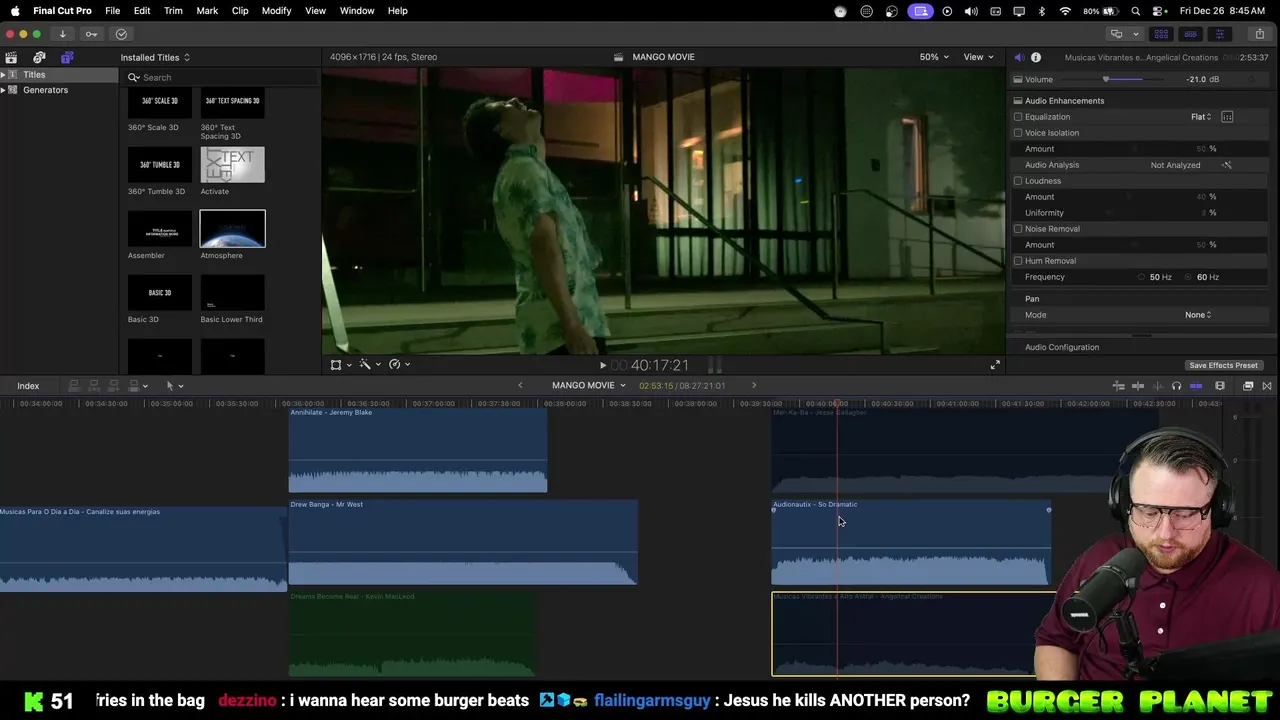Open the Edit menu
This screenshot has width=1280, height=720.
(x=142, y=11)
